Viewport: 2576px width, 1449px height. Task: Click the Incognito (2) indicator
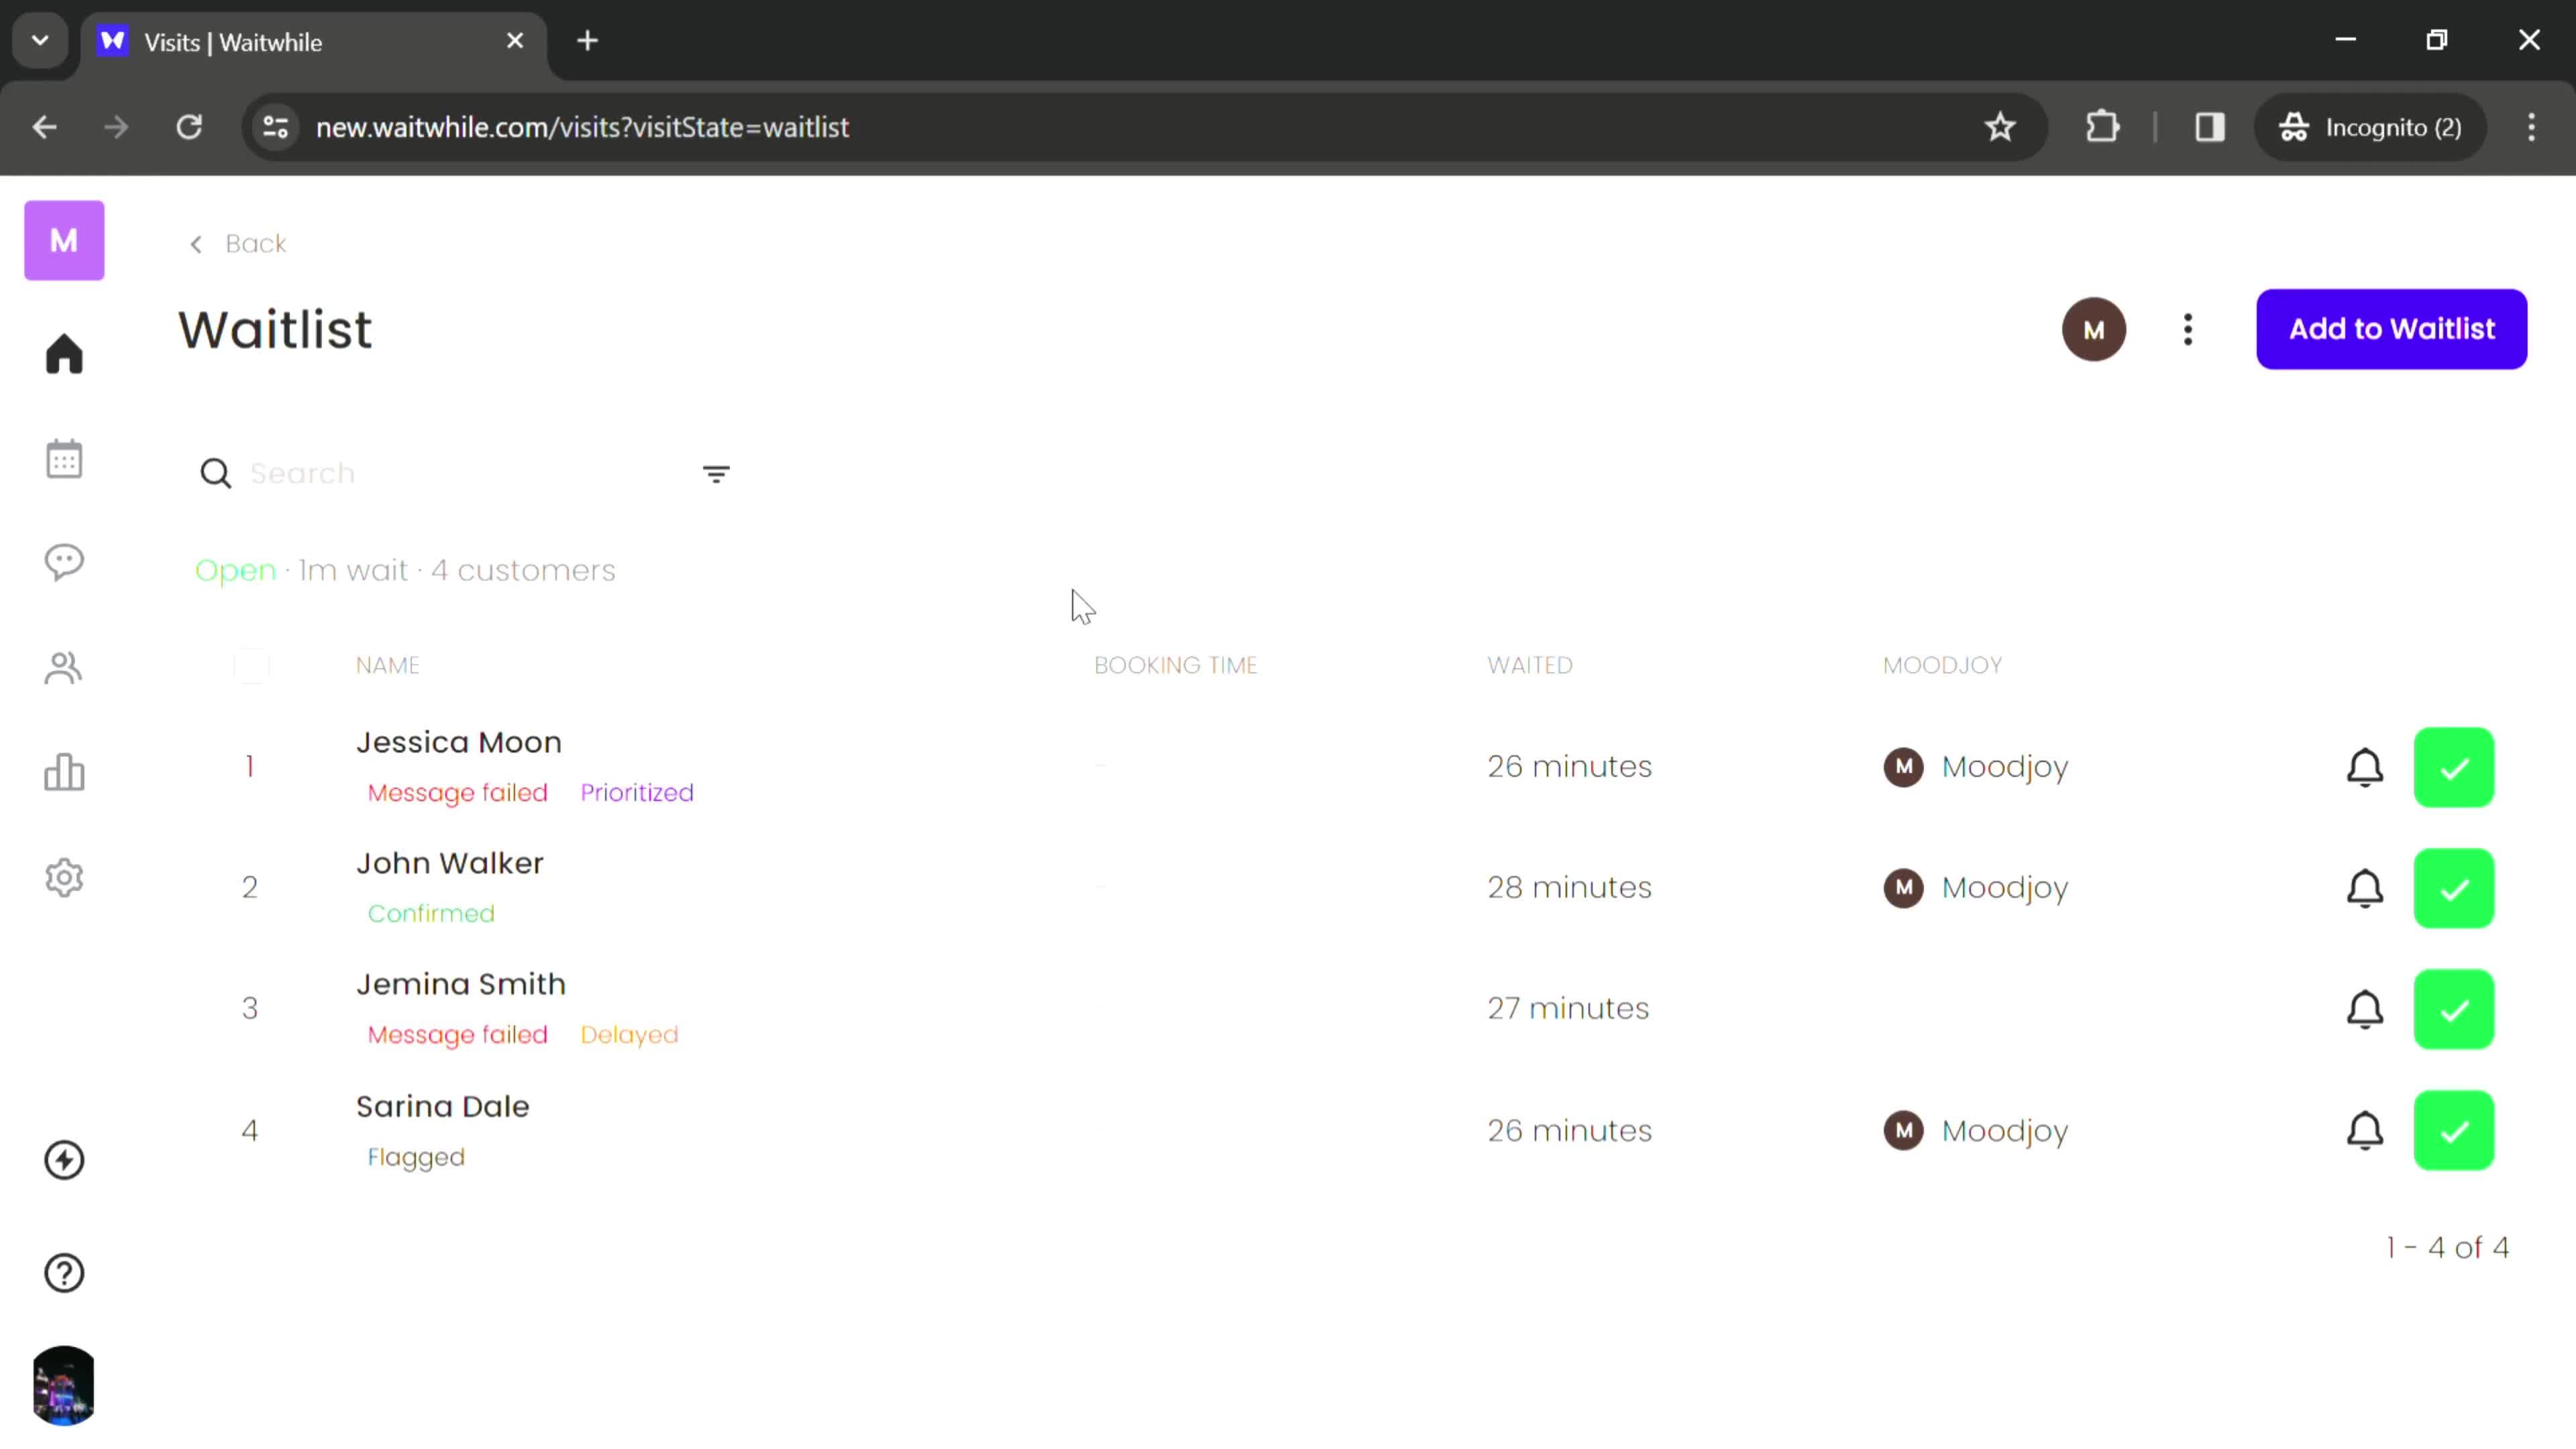tap(2370, 127)
